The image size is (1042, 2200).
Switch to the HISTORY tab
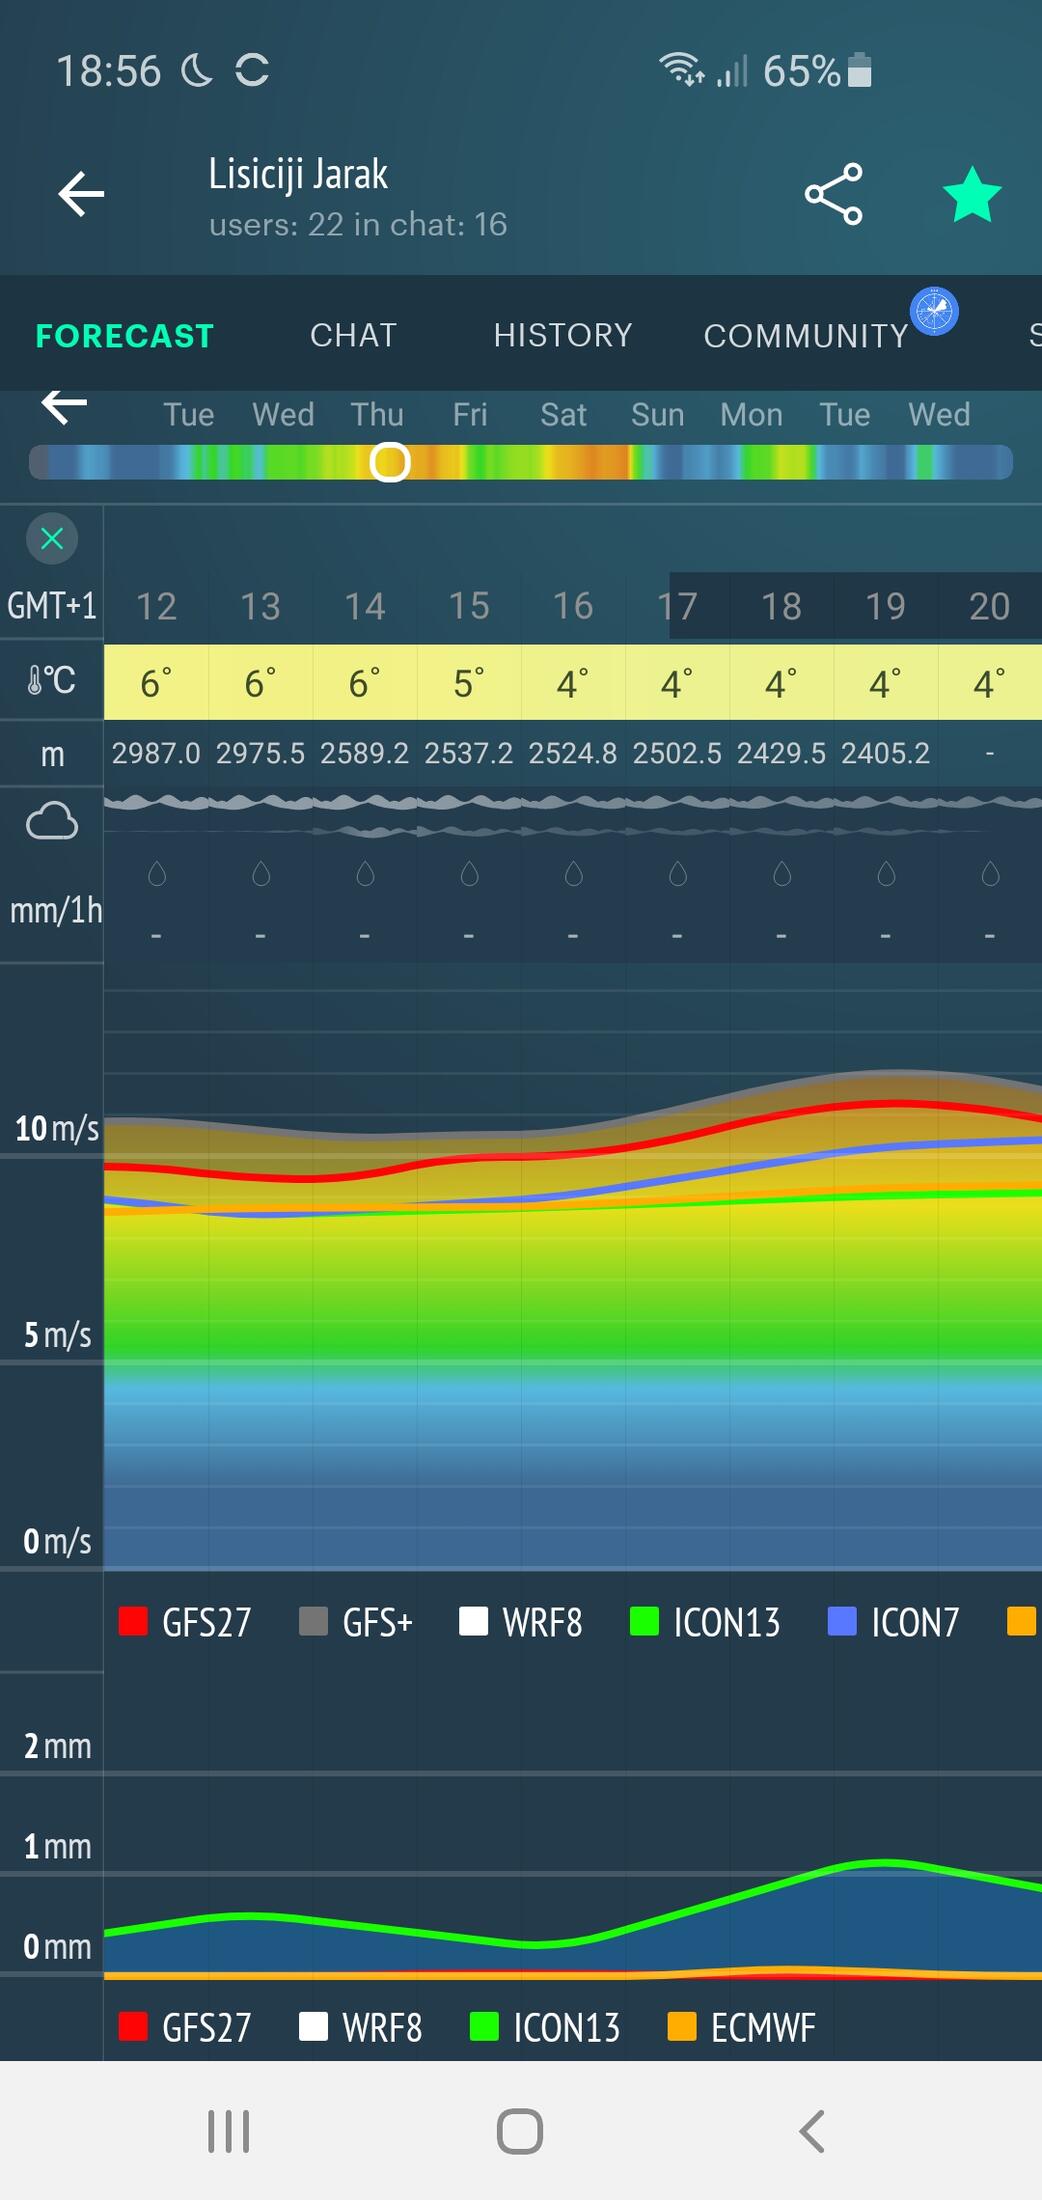563,335
